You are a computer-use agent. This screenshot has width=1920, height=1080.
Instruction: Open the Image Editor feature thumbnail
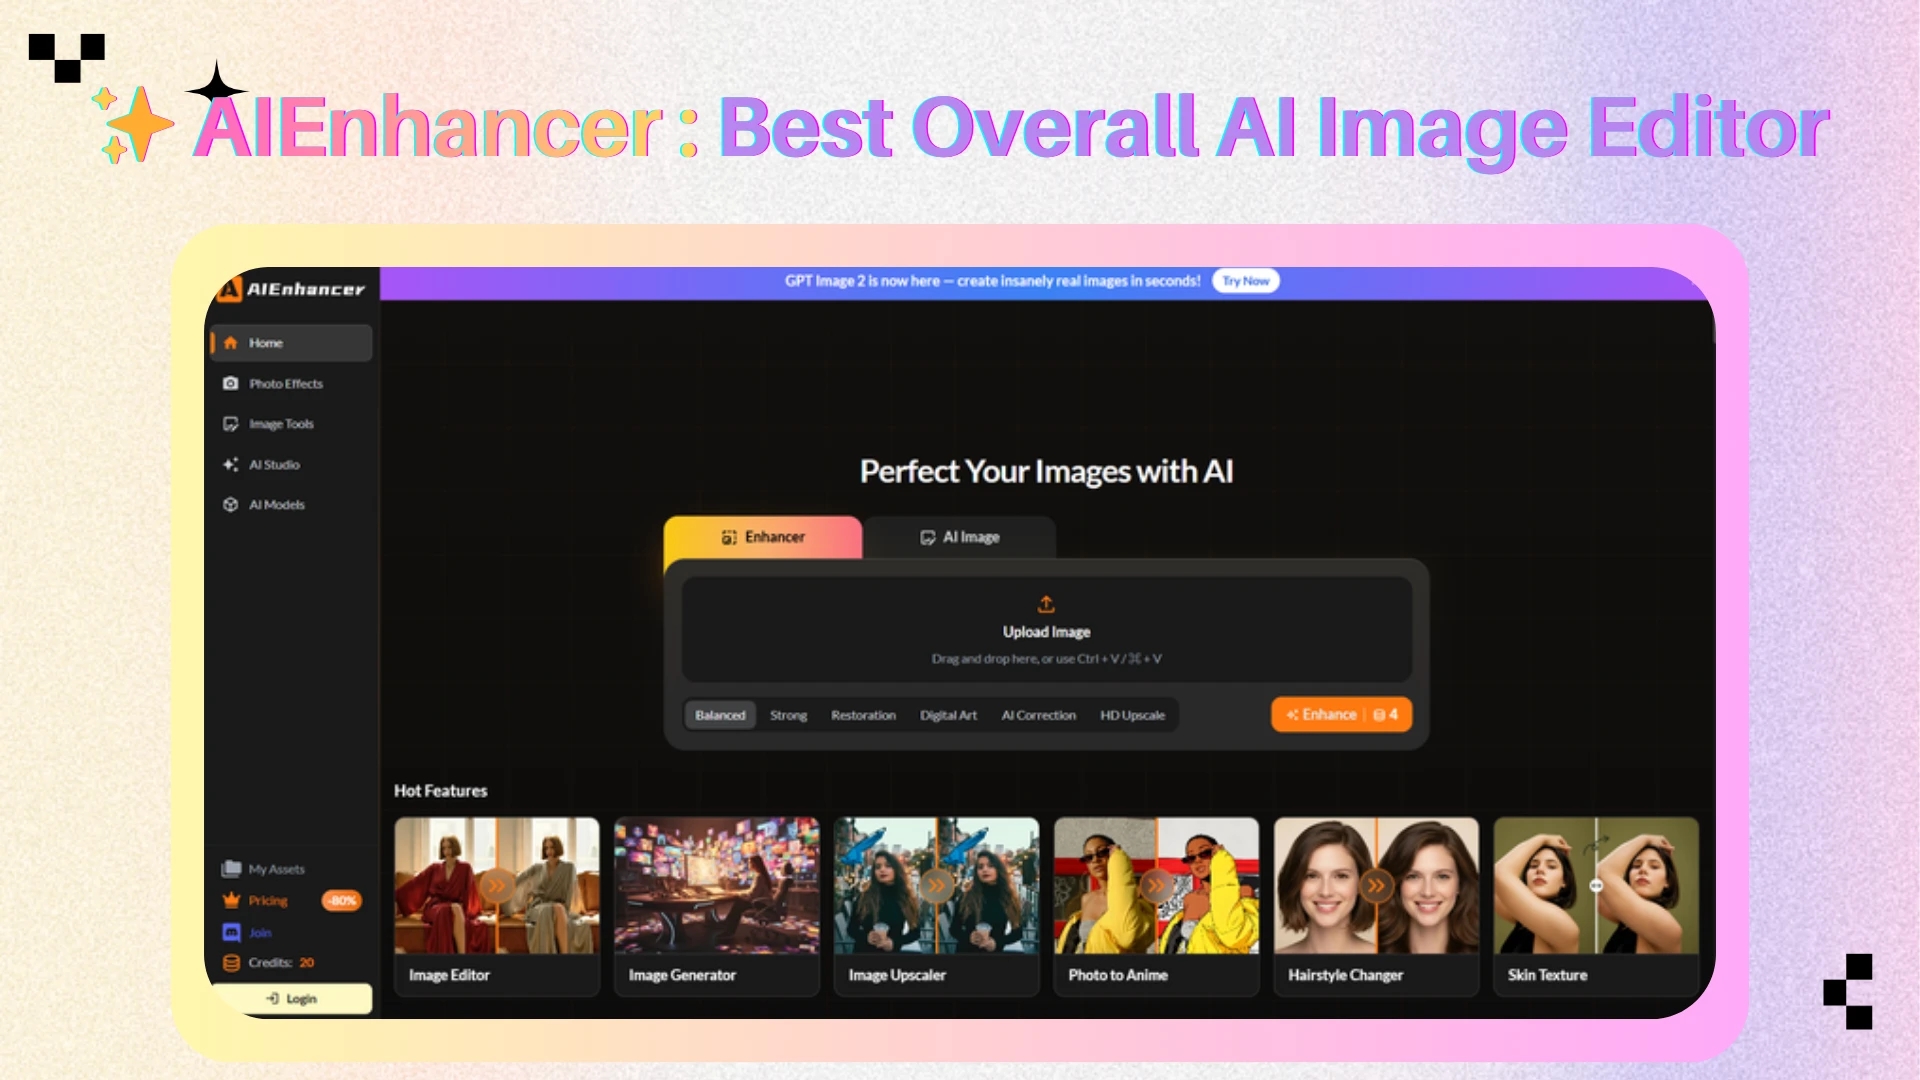pos(497,886)
